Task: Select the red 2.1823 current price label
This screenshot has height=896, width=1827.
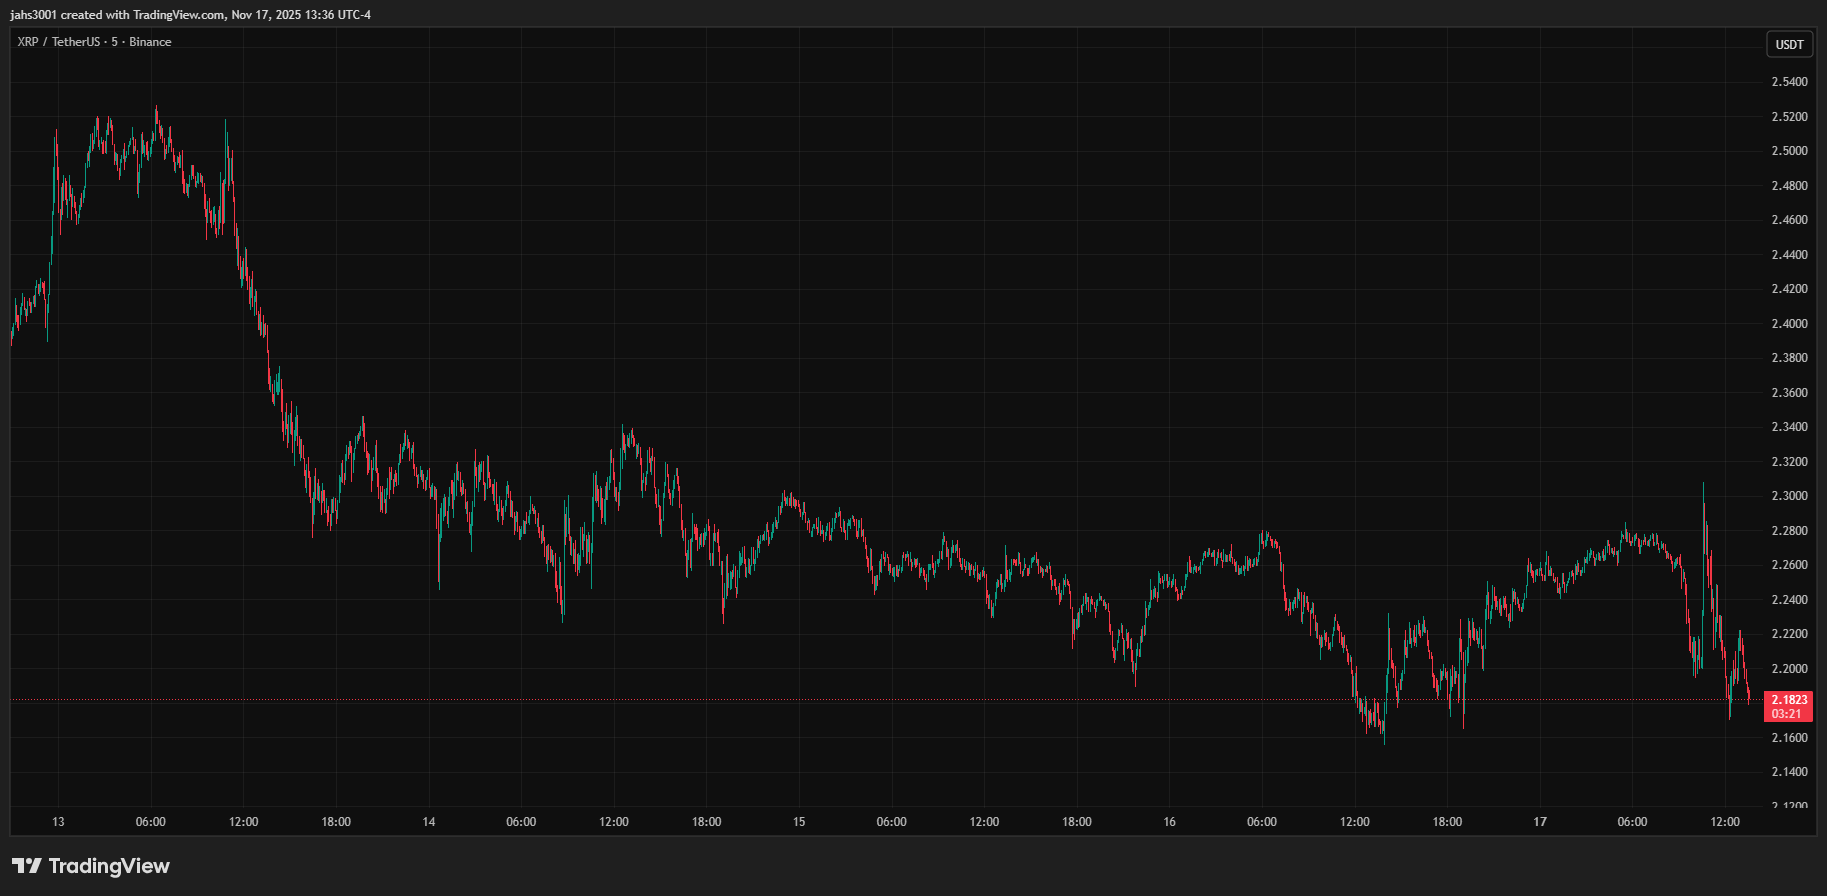Action: coord(1788,700)
